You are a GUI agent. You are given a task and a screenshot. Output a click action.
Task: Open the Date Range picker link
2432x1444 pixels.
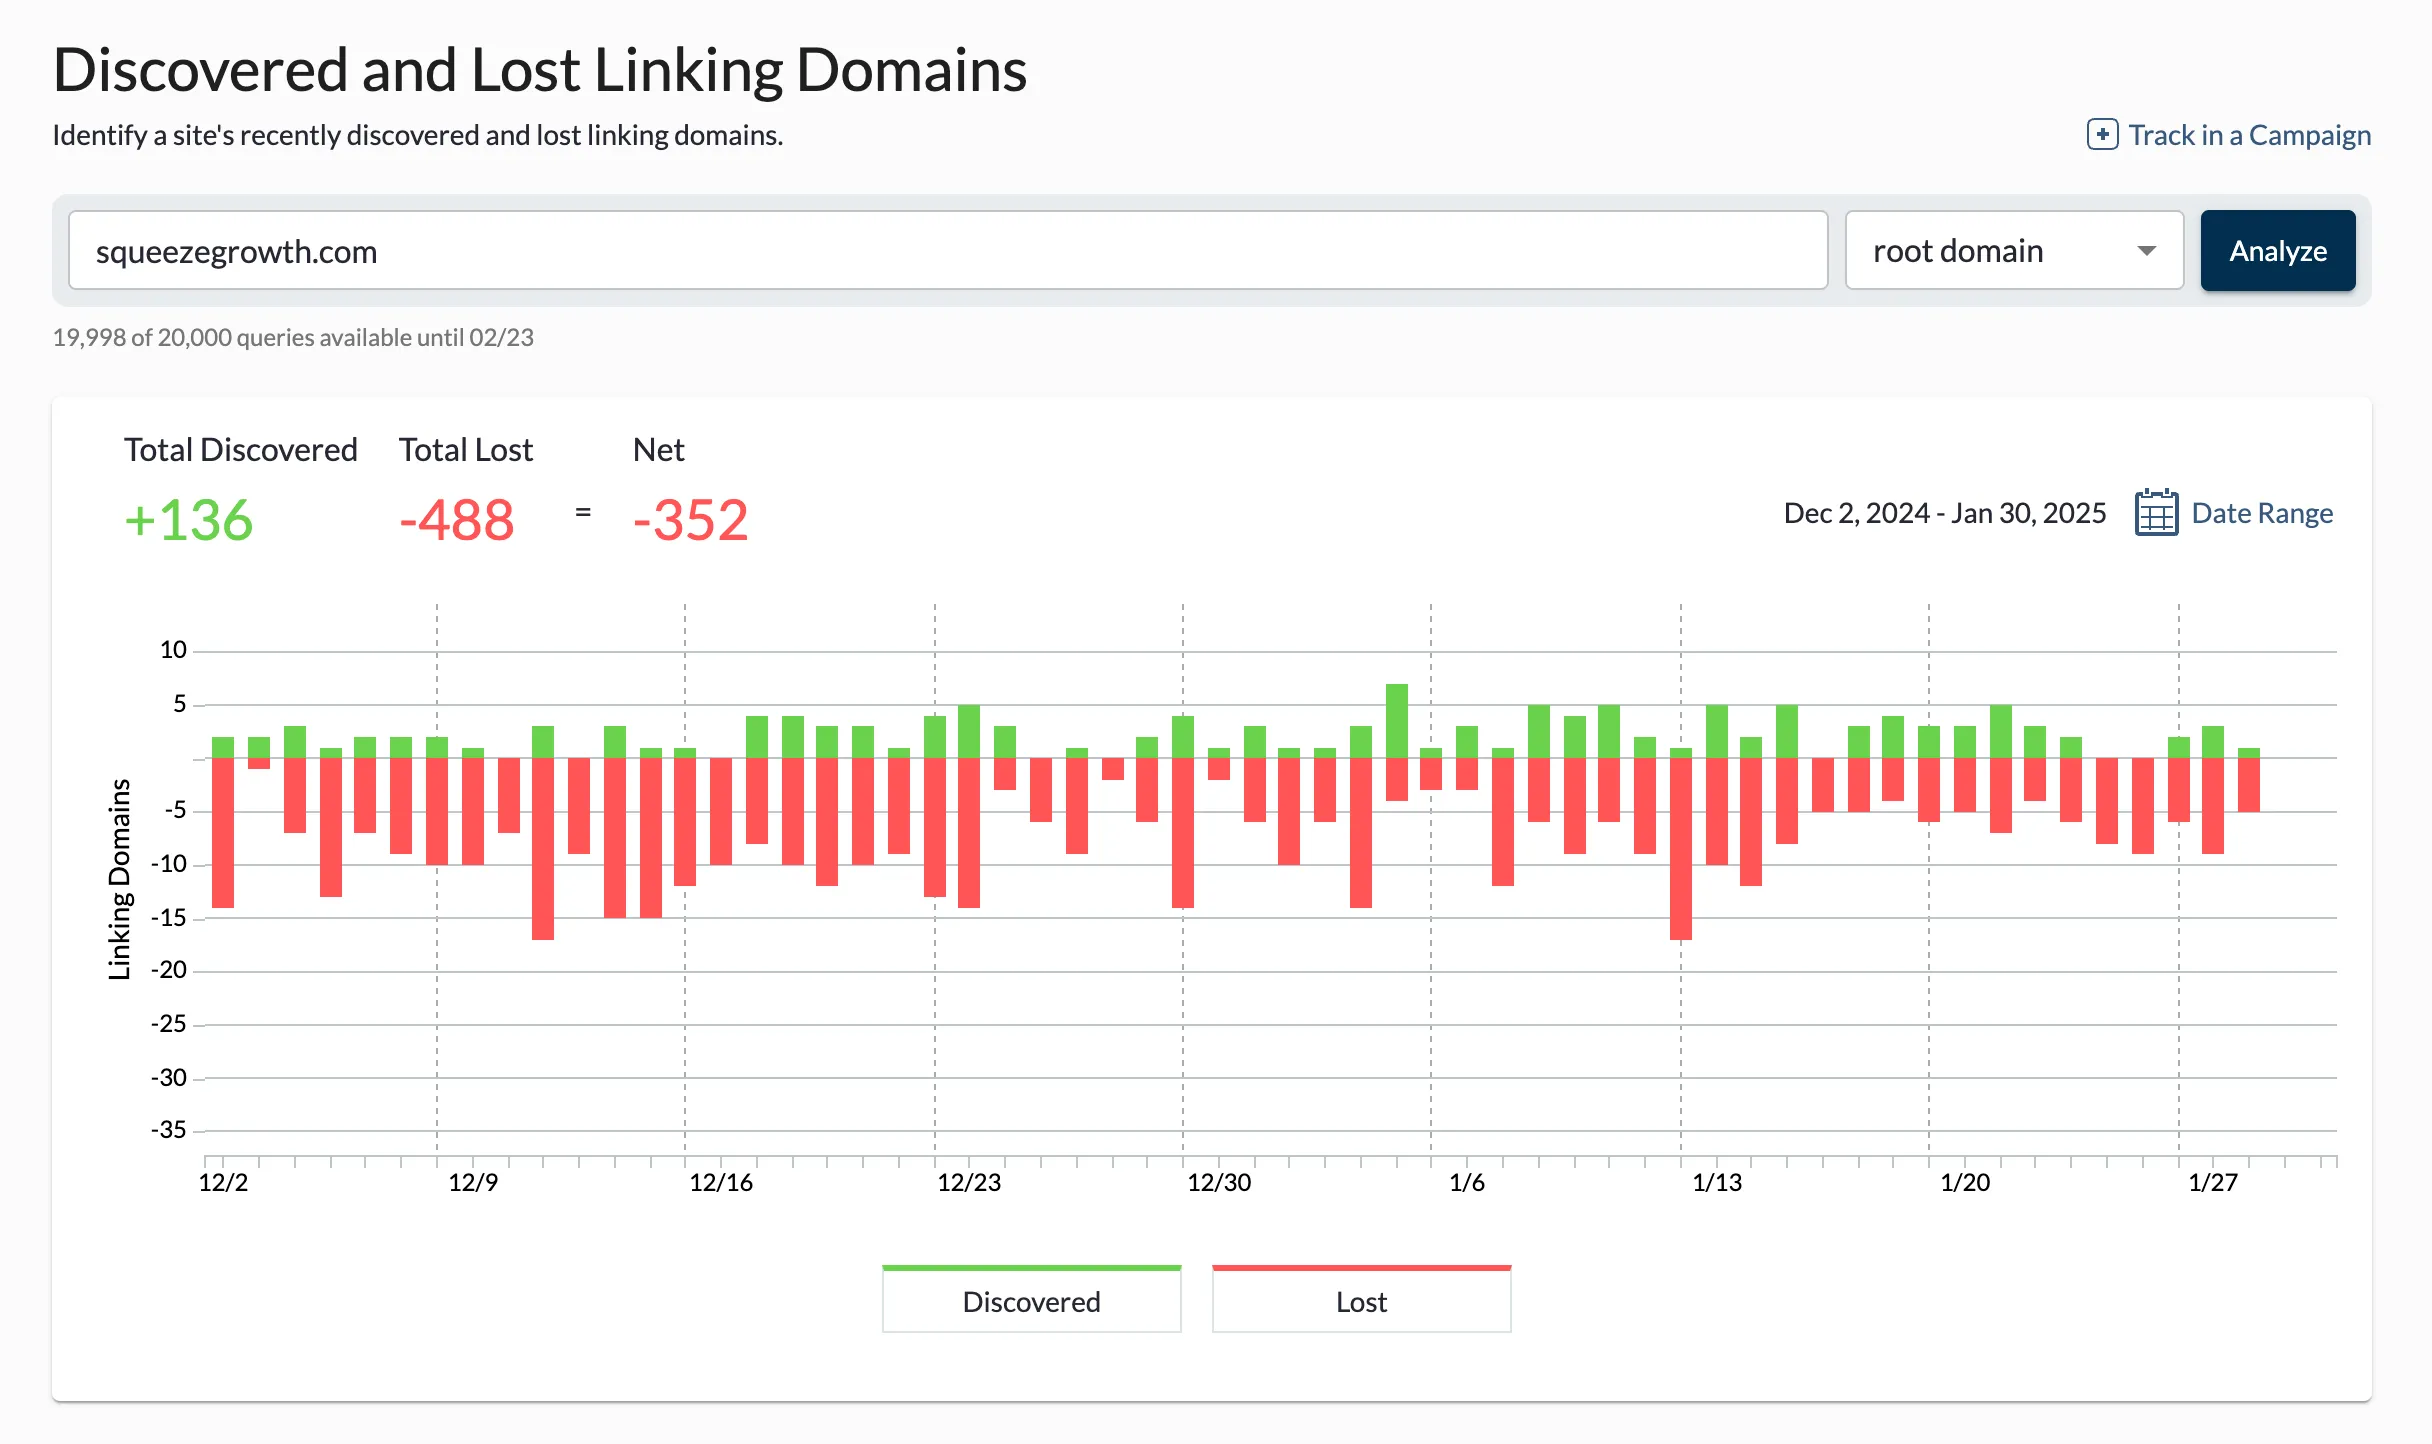[2262, 513]
